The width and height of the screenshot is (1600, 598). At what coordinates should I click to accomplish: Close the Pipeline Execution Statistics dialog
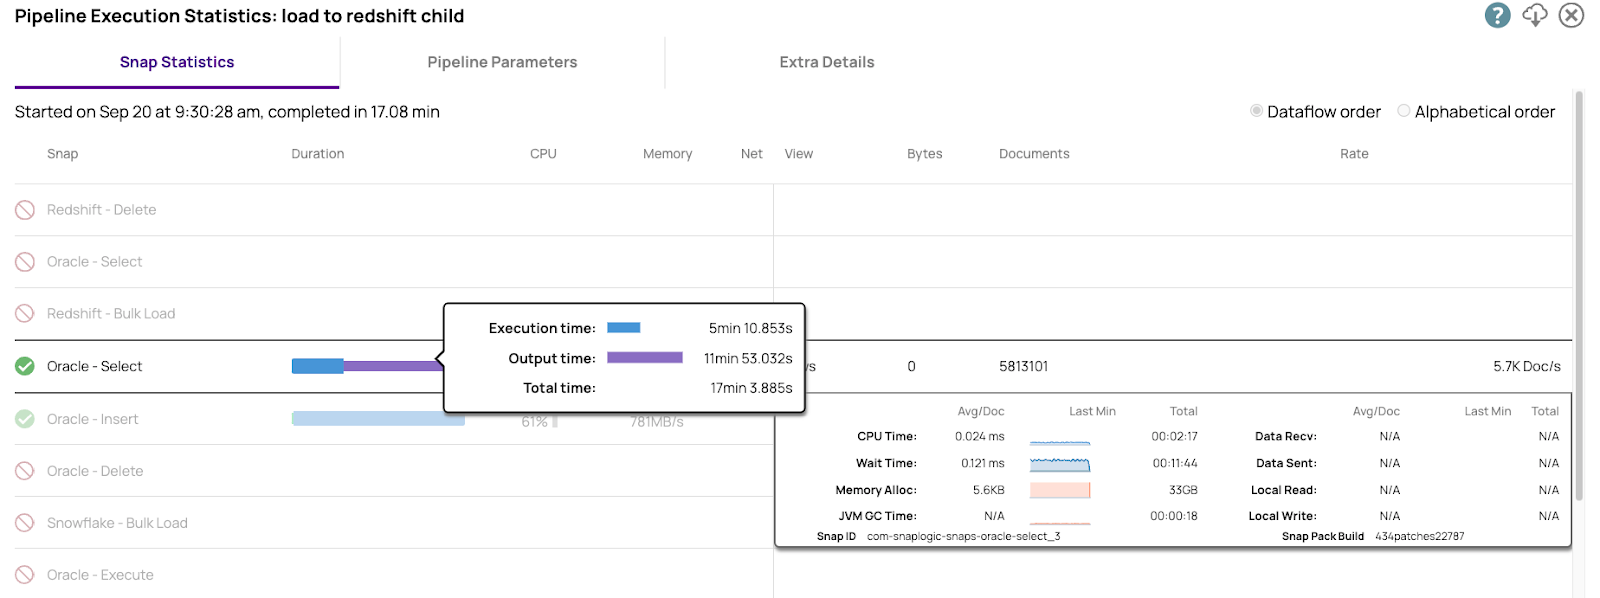point(1571,15)
